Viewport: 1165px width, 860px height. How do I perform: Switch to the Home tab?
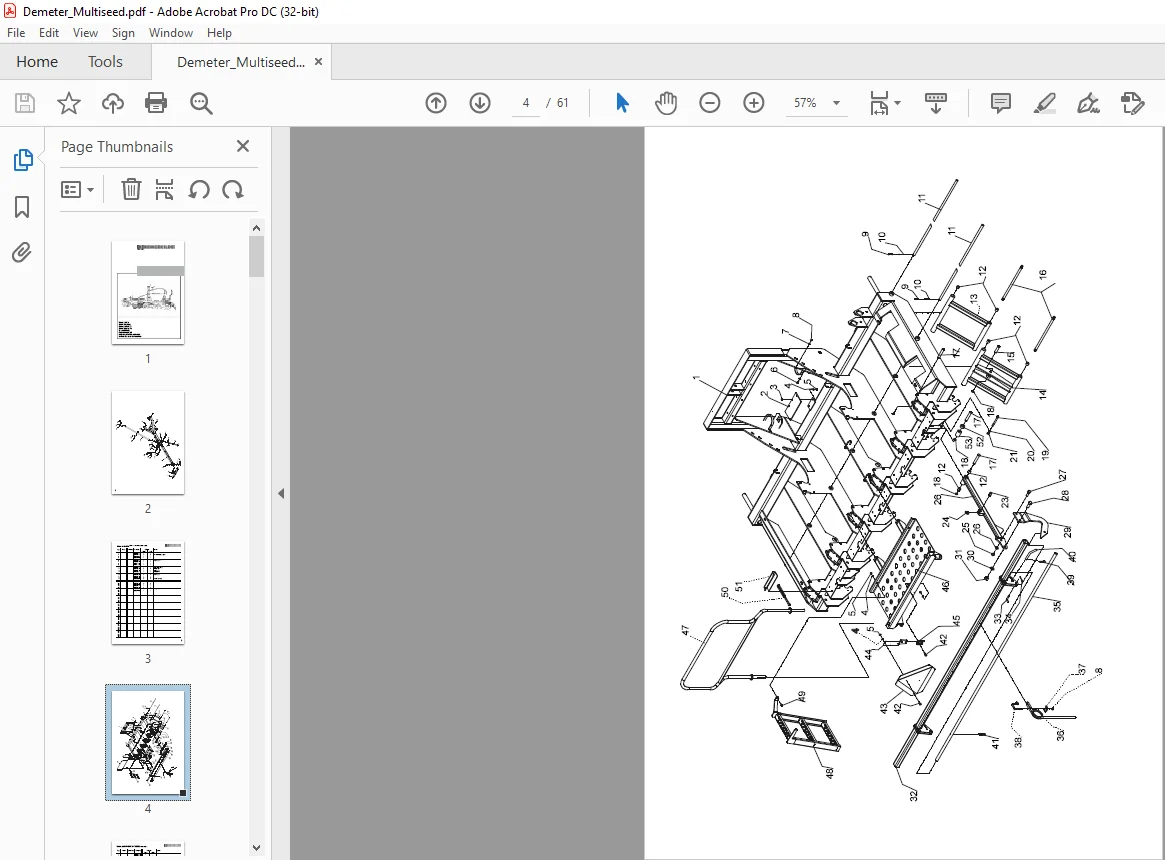37,62
